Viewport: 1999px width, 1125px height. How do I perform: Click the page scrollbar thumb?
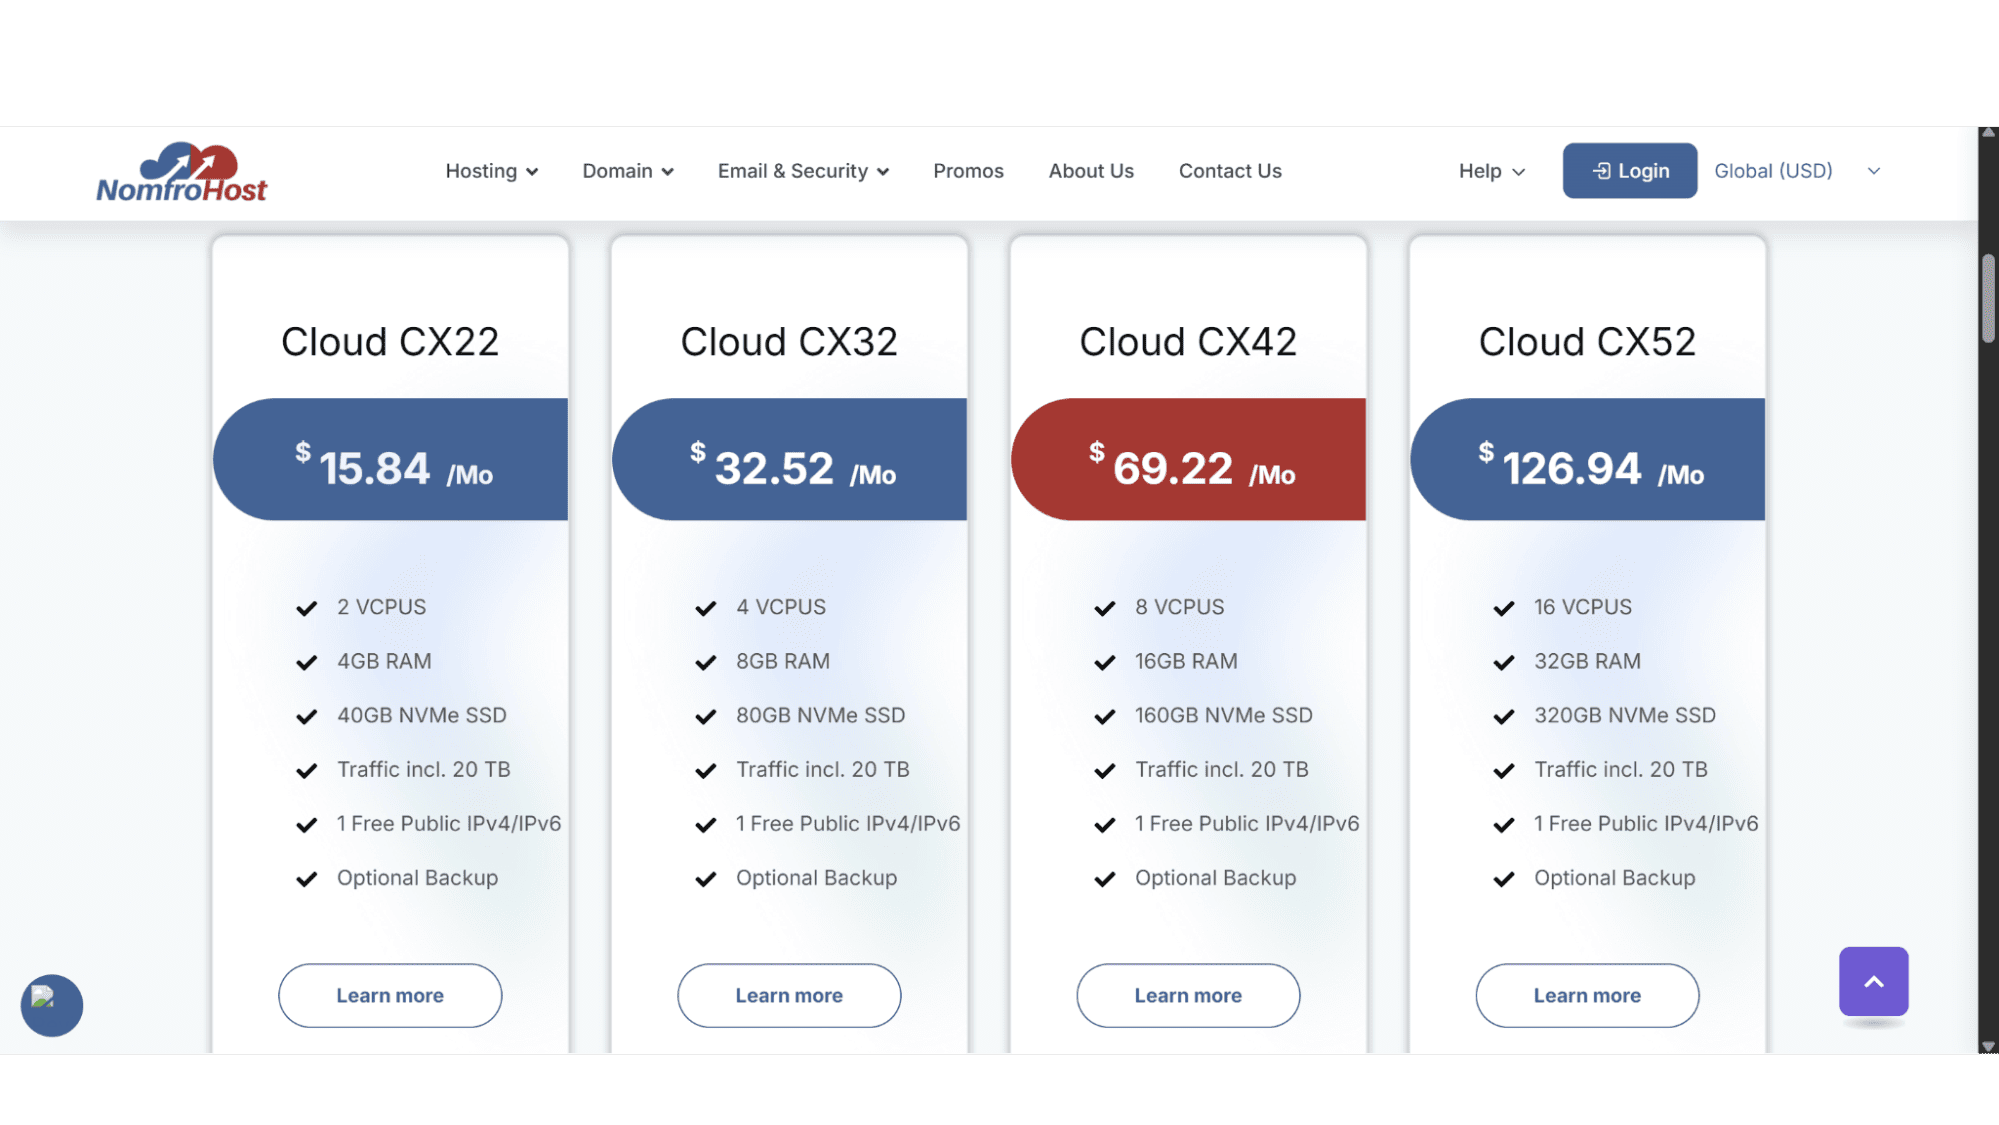coord(1988,298)
